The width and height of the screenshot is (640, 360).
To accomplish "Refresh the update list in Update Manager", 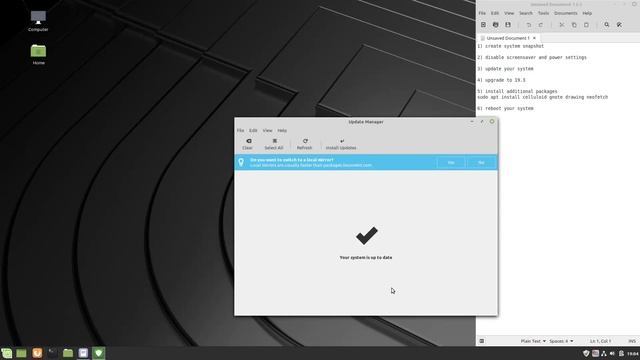I will [304, 144].
